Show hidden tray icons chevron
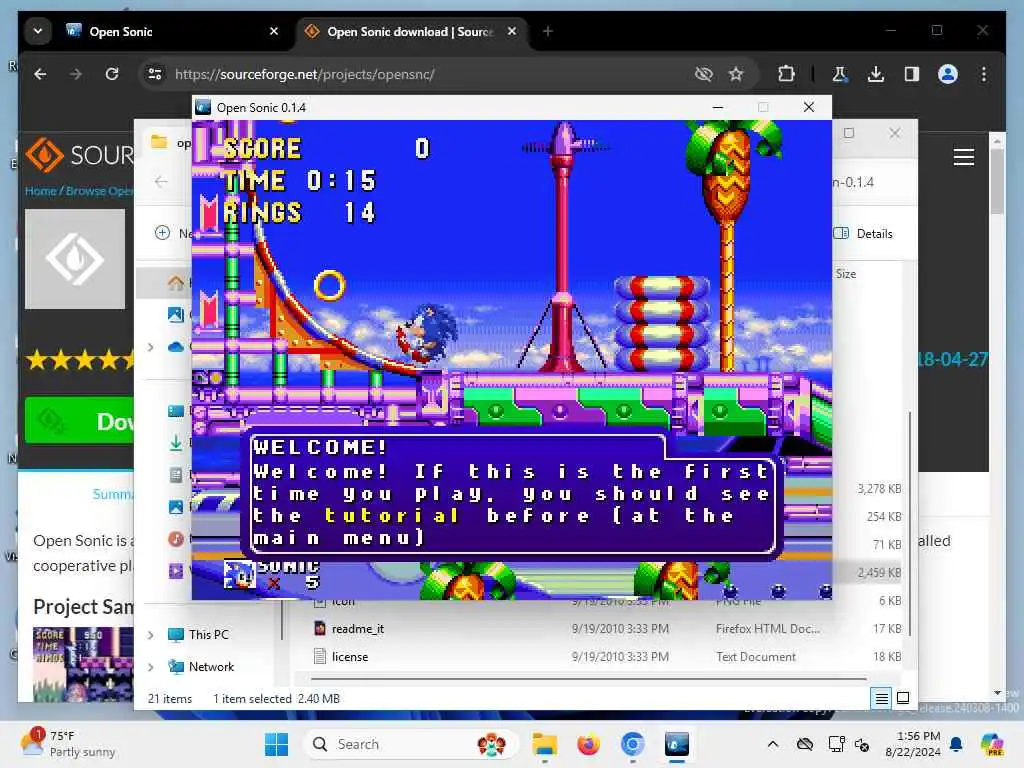This screenshot has height=768, width=1024. (773, 744)
